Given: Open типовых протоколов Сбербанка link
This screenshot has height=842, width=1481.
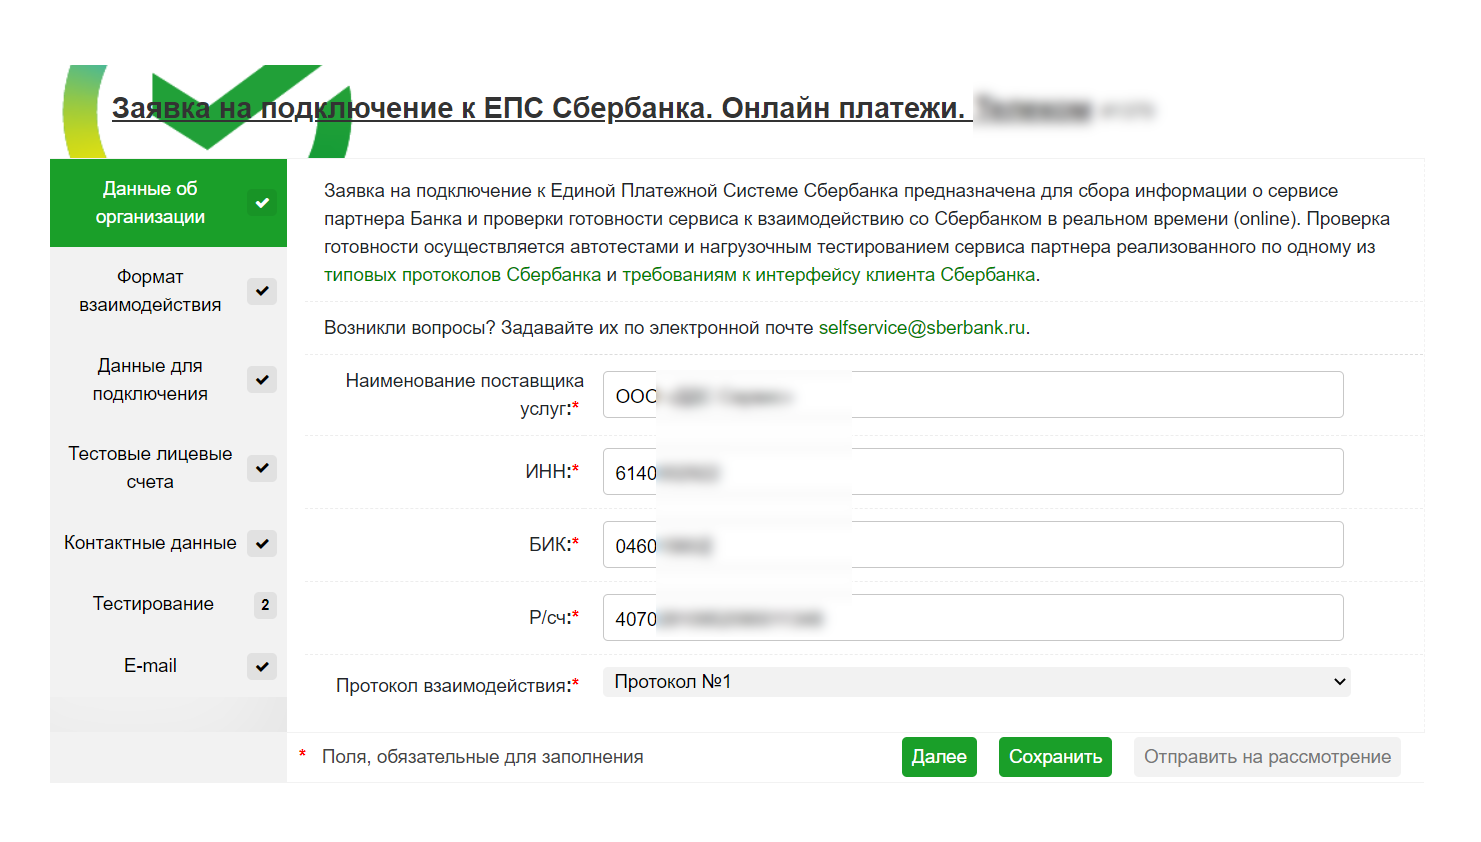Looking at the screenshot, I should coord(462,275).
